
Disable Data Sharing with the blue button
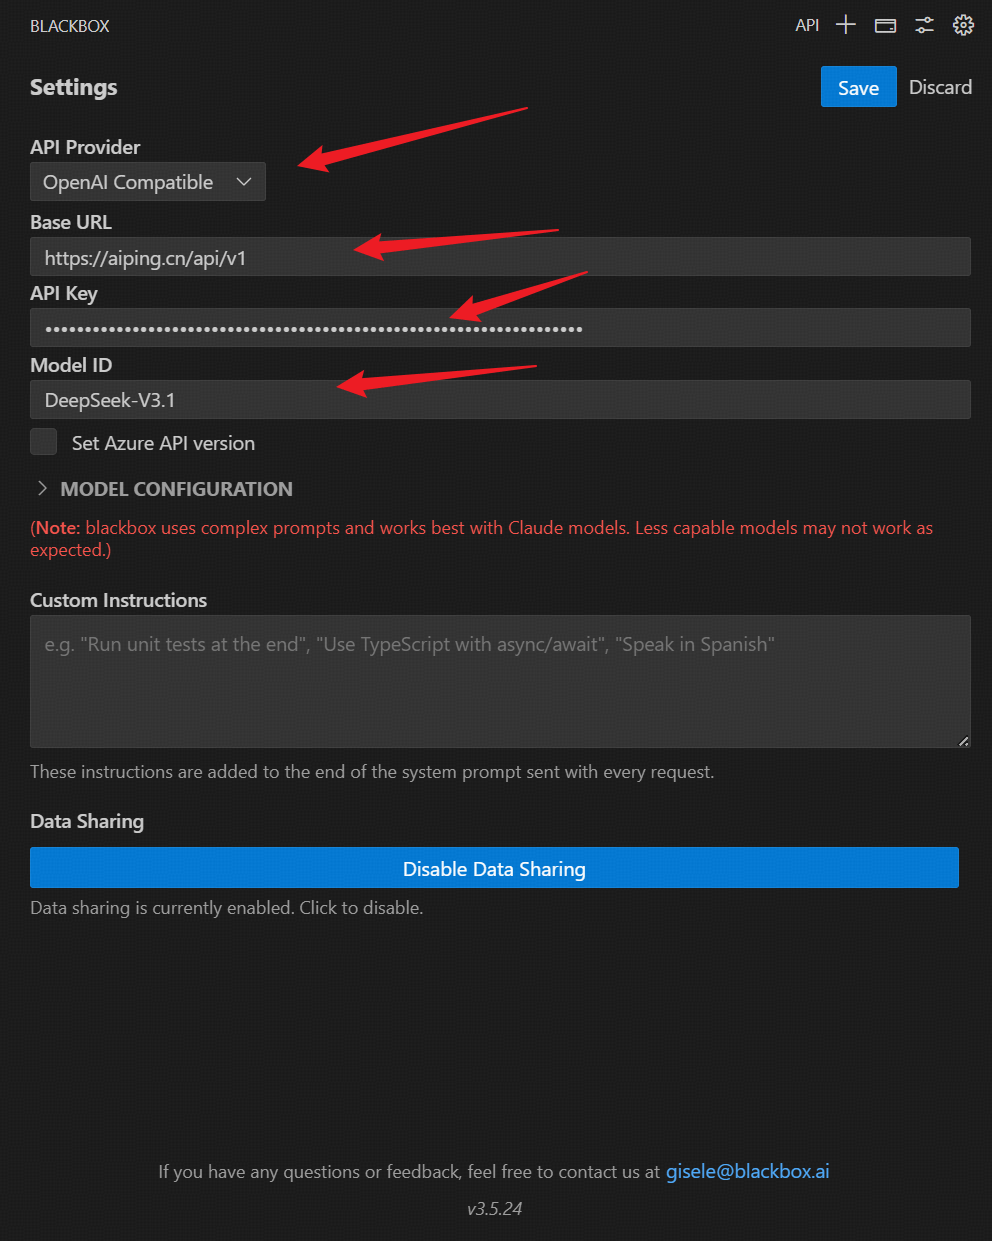[x=494, y=868]
